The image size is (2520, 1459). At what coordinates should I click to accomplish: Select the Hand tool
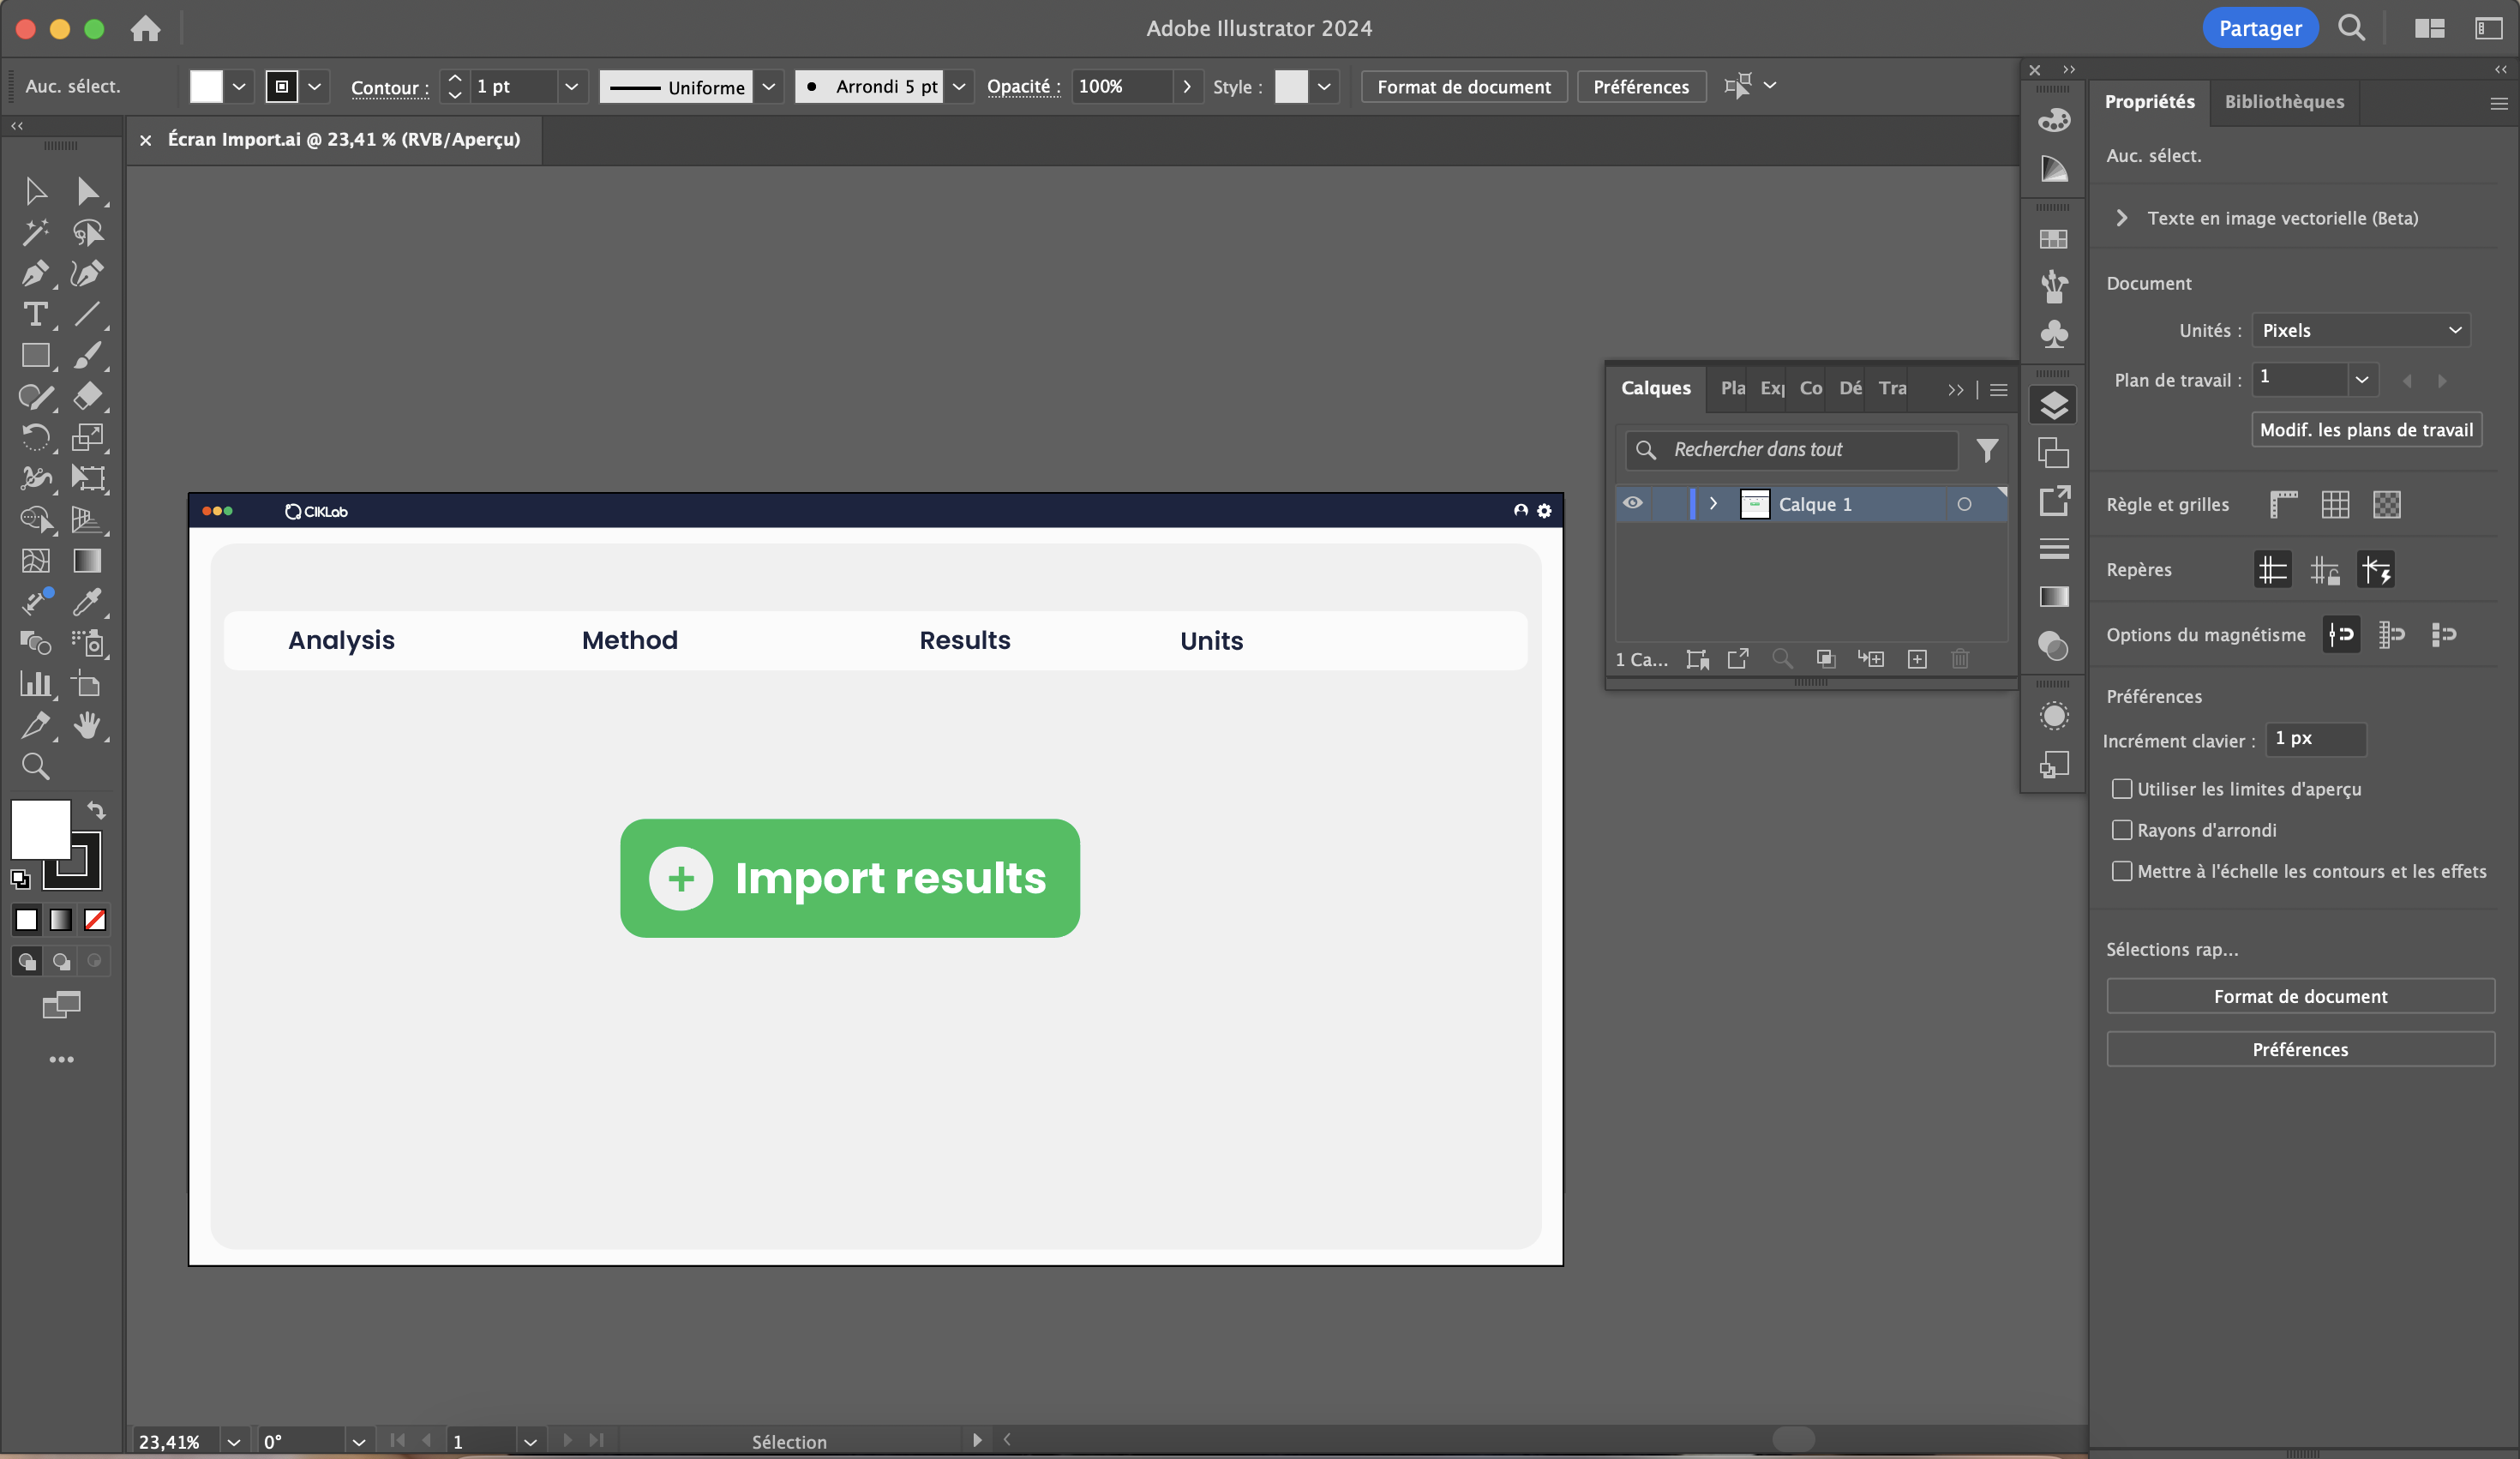88,726
